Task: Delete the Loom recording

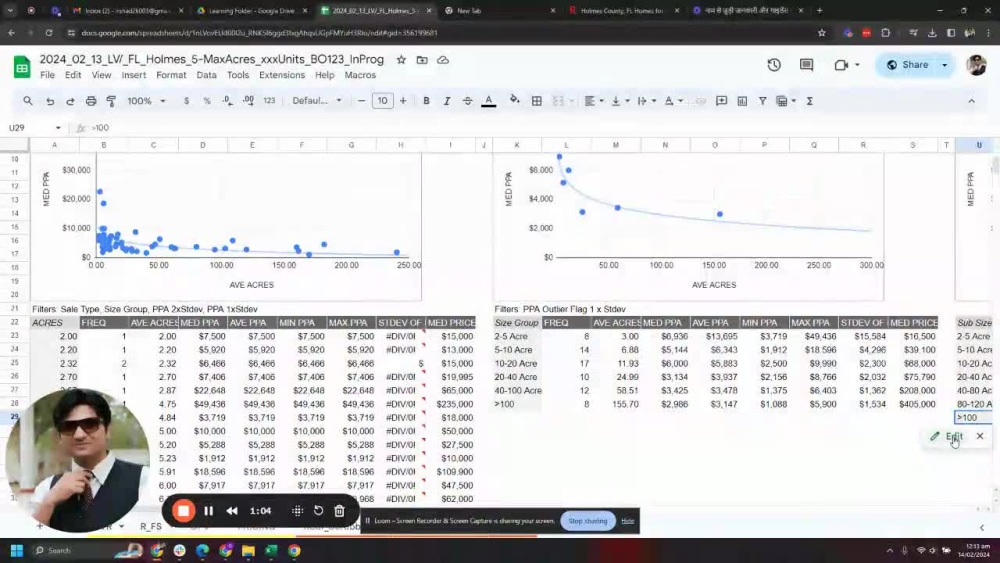Action: point(339,511)
